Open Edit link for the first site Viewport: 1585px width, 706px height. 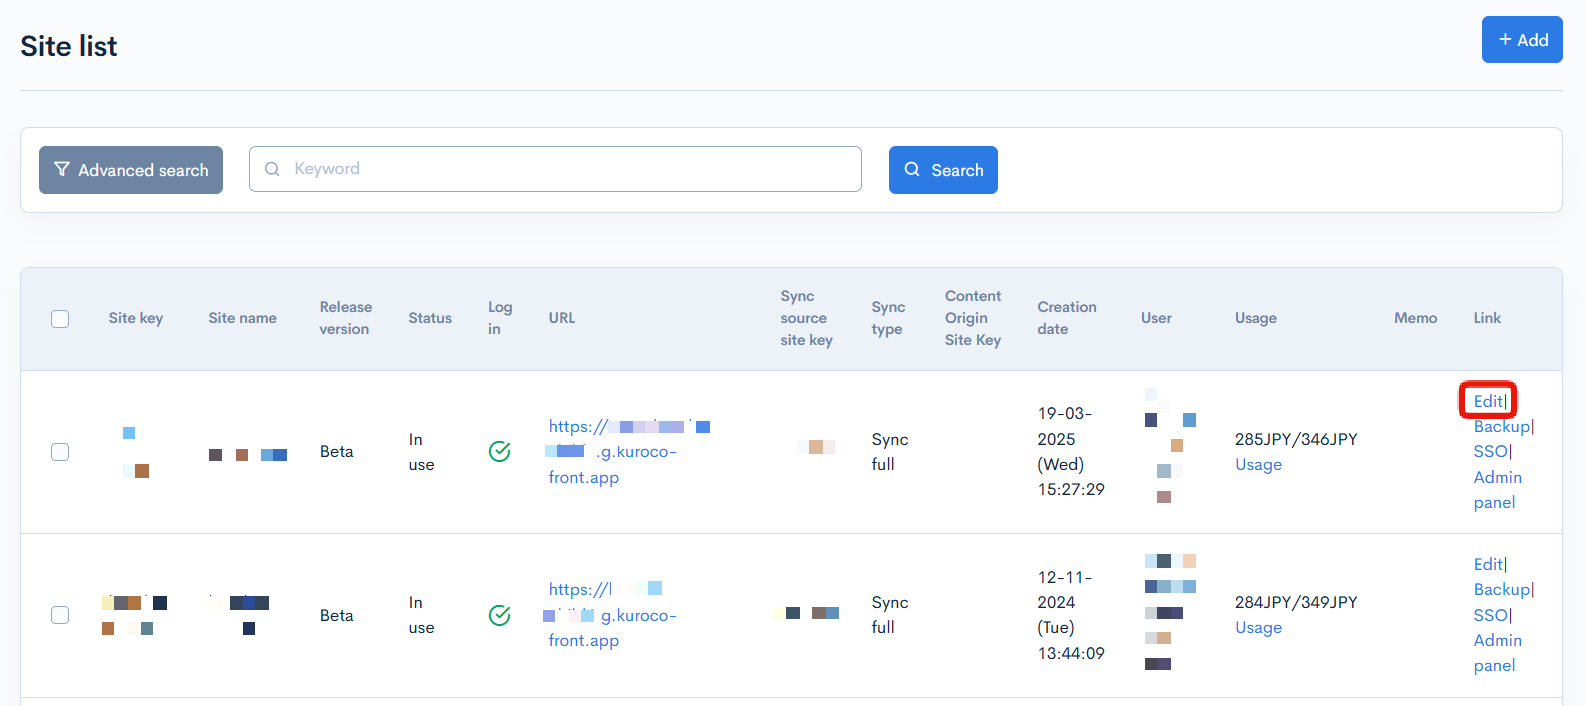[x=1487, y=401]
